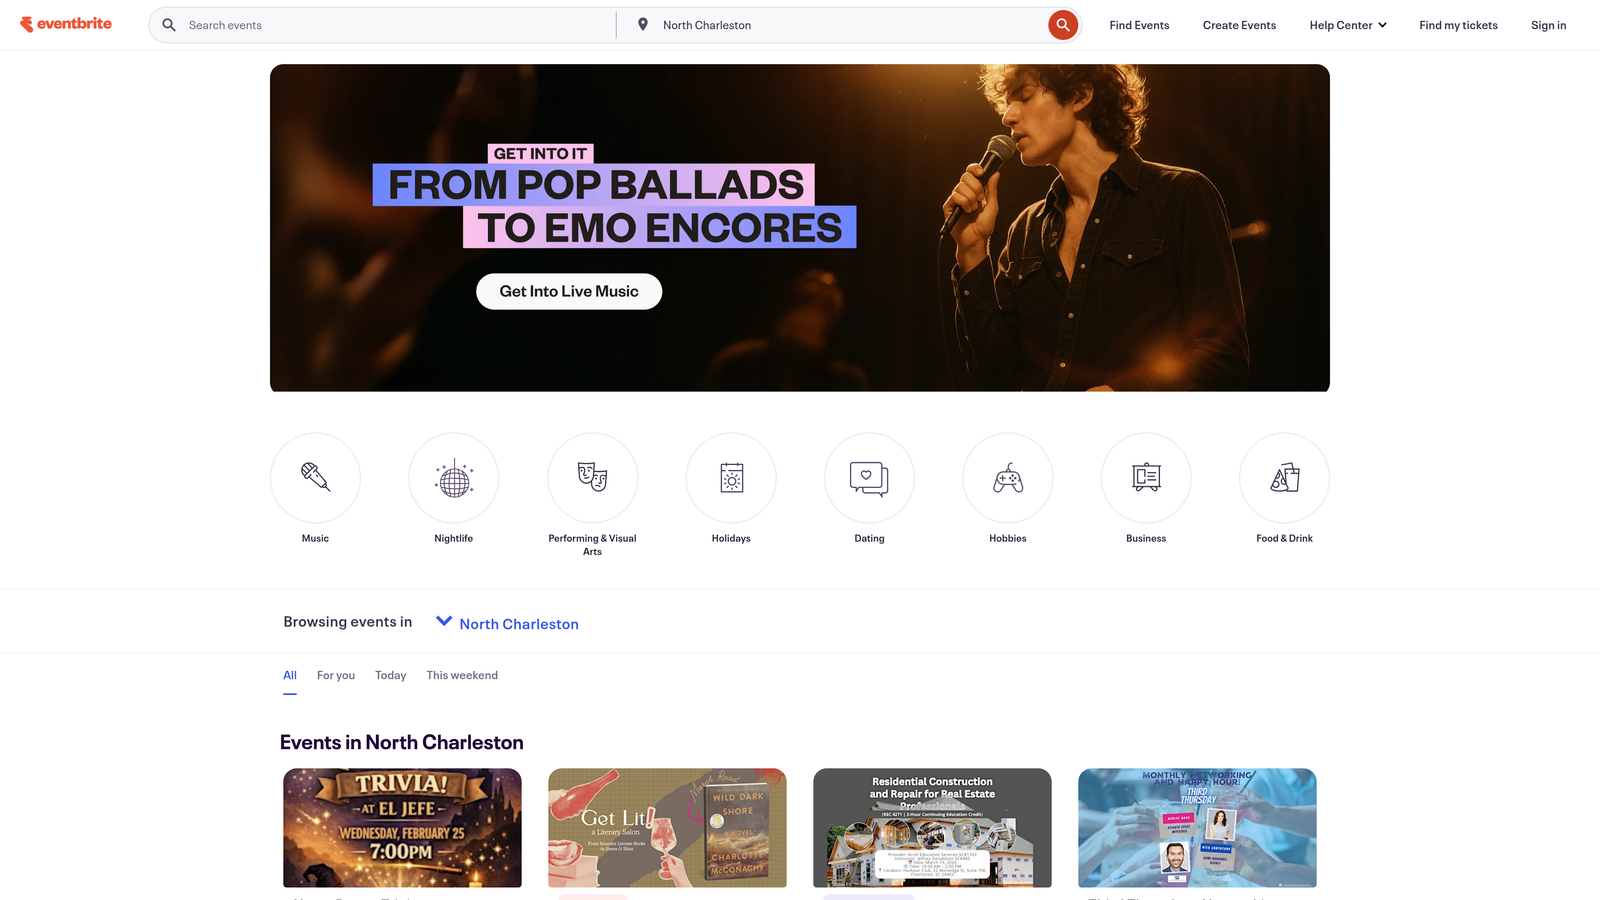Select the This weekend tab

462,674
